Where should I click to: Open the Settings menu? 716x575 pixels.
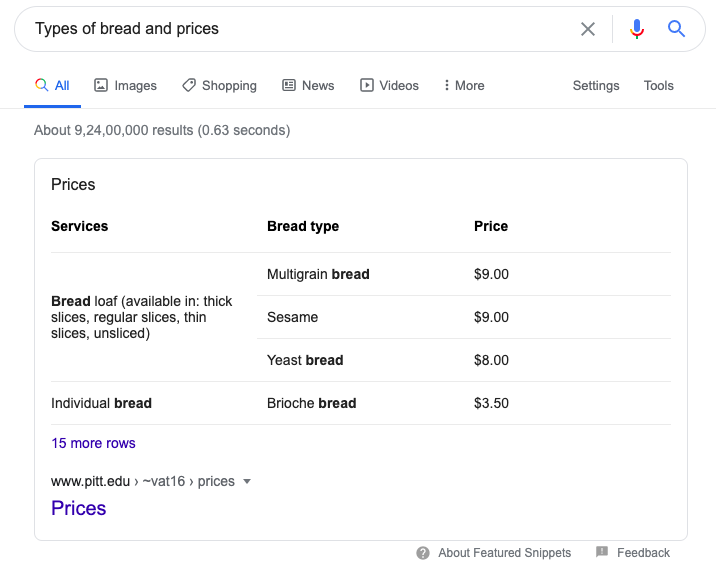pyautogui.click(x=596, y=86)
